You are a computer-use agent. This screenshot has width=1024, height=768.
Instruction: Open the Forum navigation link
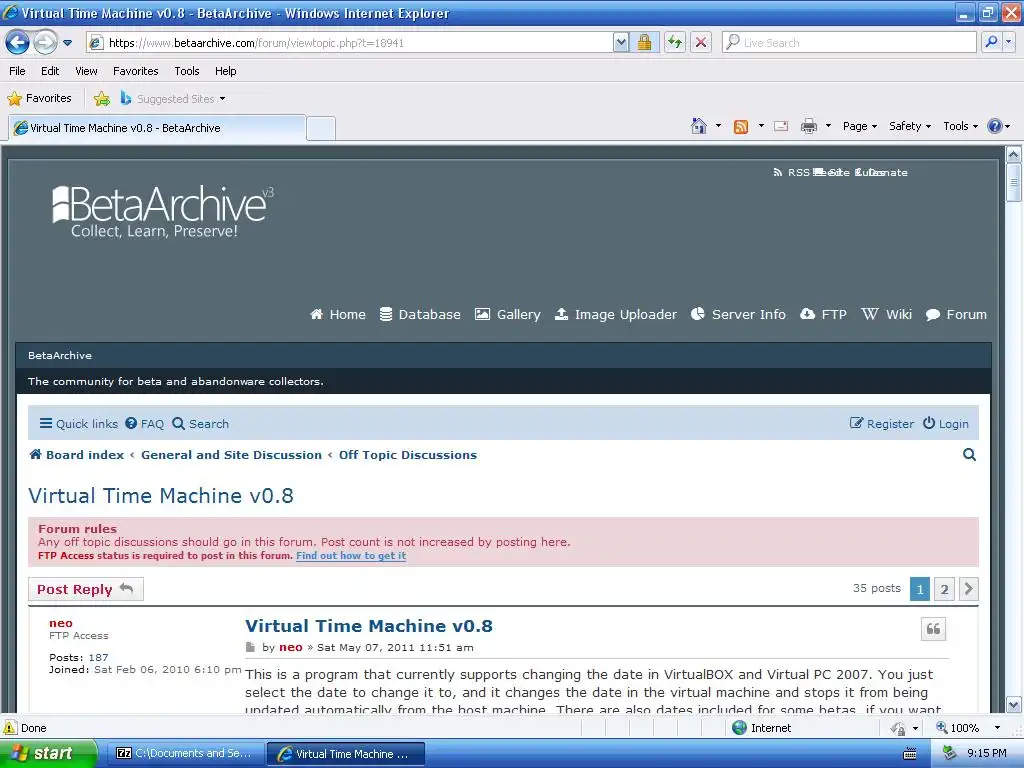click(x=956, y=315)
